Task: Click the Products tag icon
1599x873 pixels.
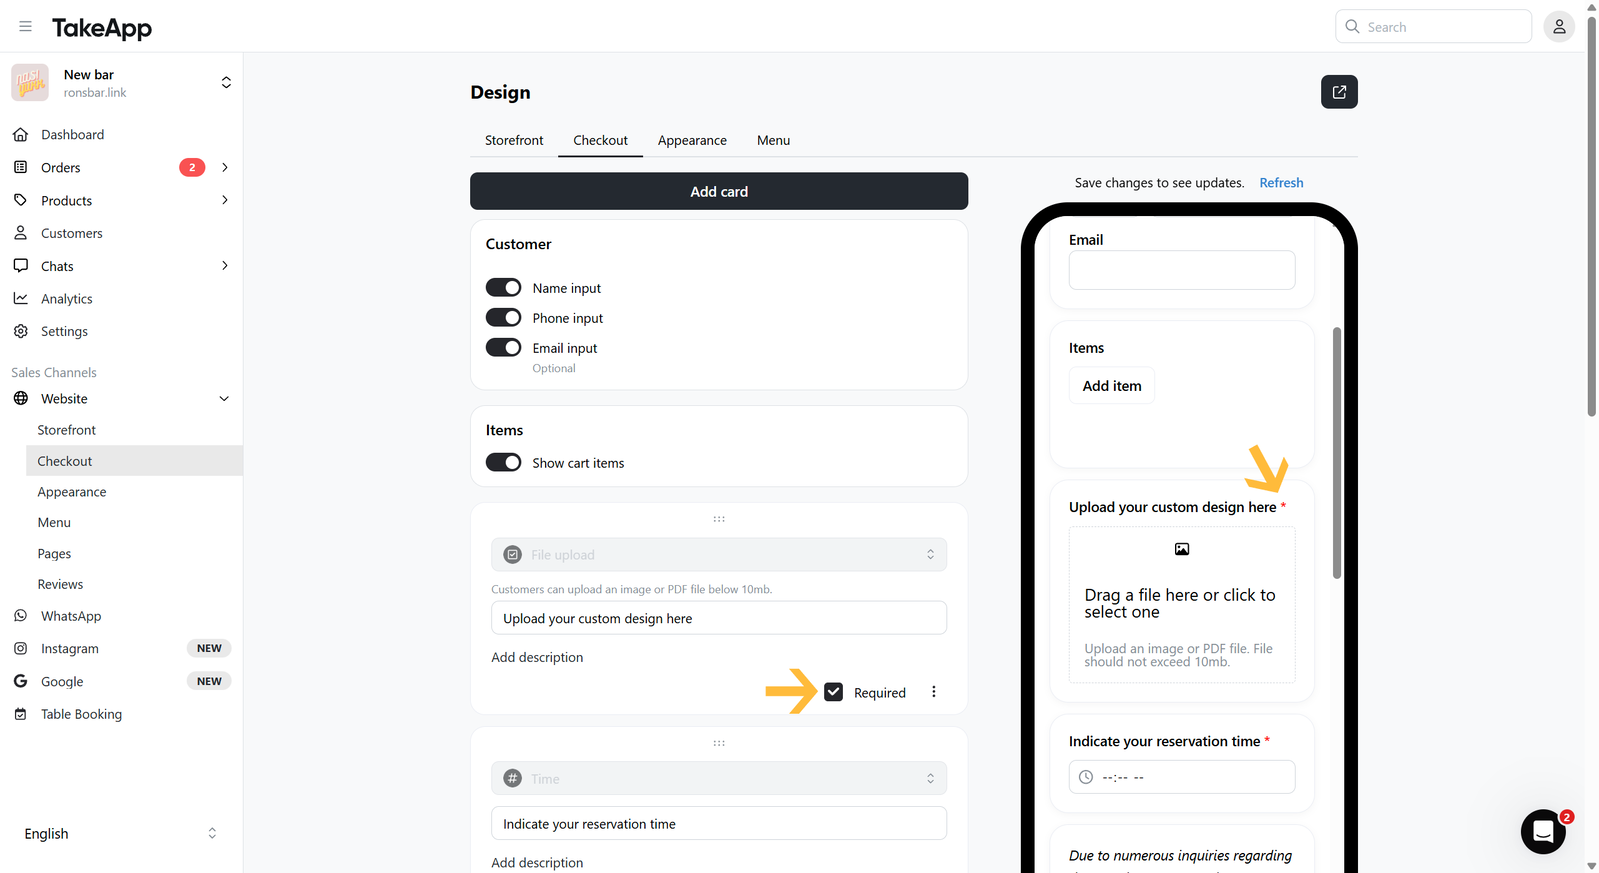Action: (21, 200)
